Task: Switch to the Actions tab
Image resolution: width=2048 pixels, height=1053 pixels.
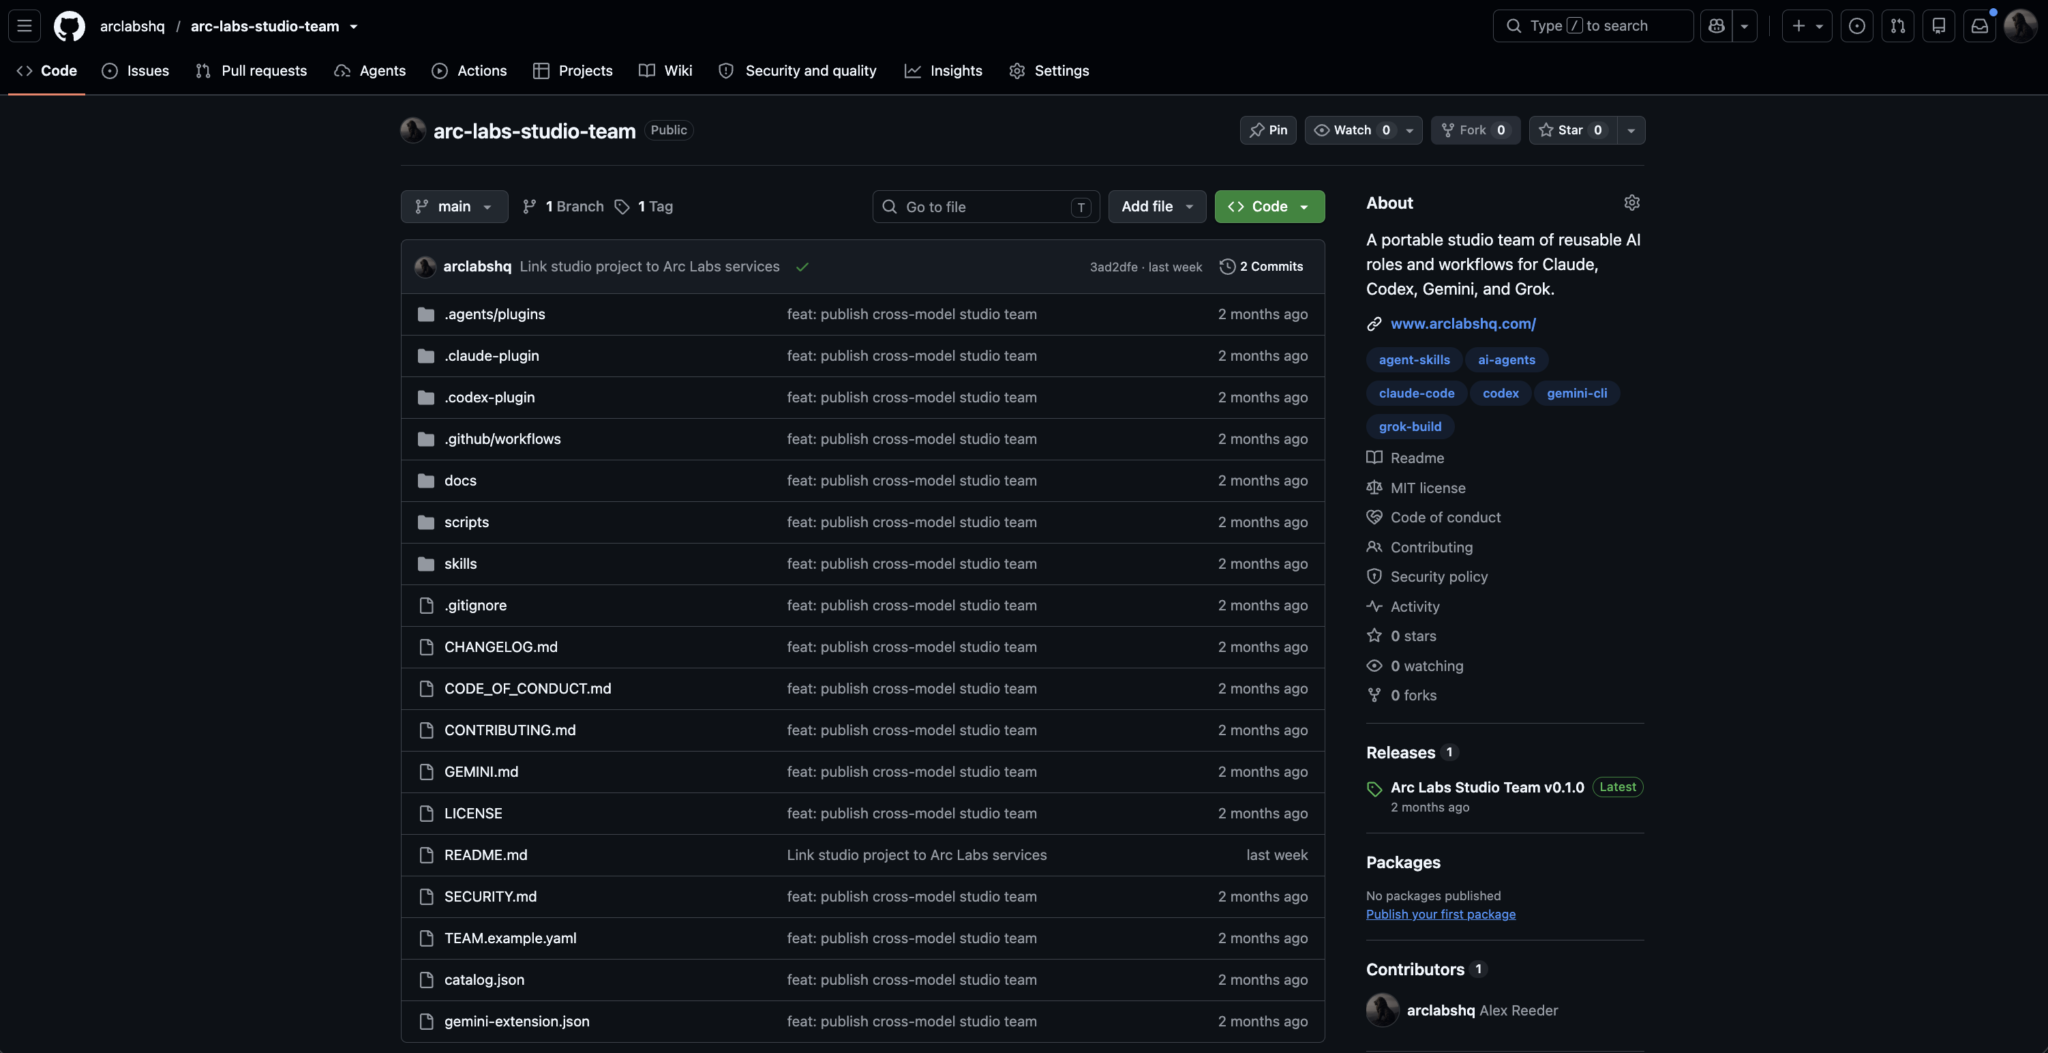Action: click(469, 71)
